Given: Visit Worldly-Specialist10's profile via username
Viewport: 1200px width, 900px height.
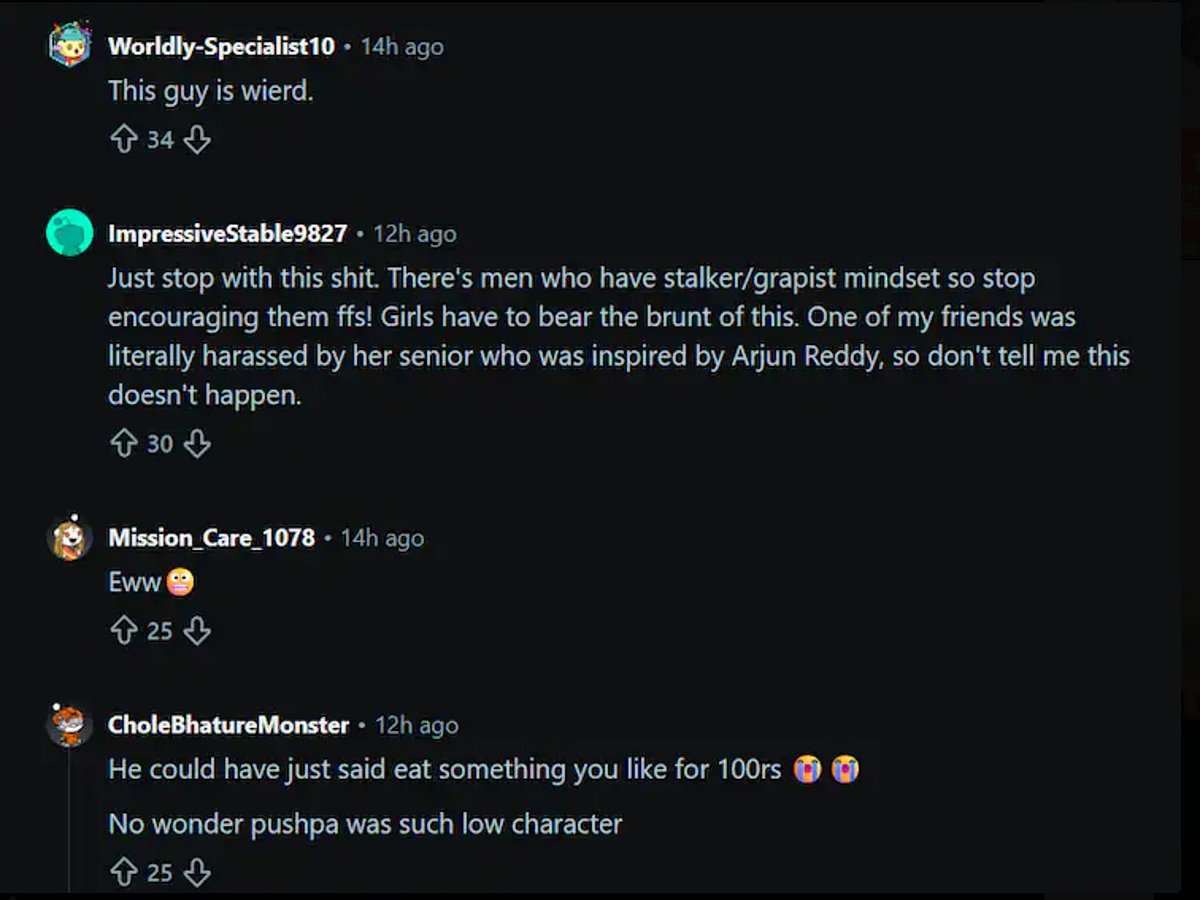Looking at the screenshot, I should click(221, 46).
